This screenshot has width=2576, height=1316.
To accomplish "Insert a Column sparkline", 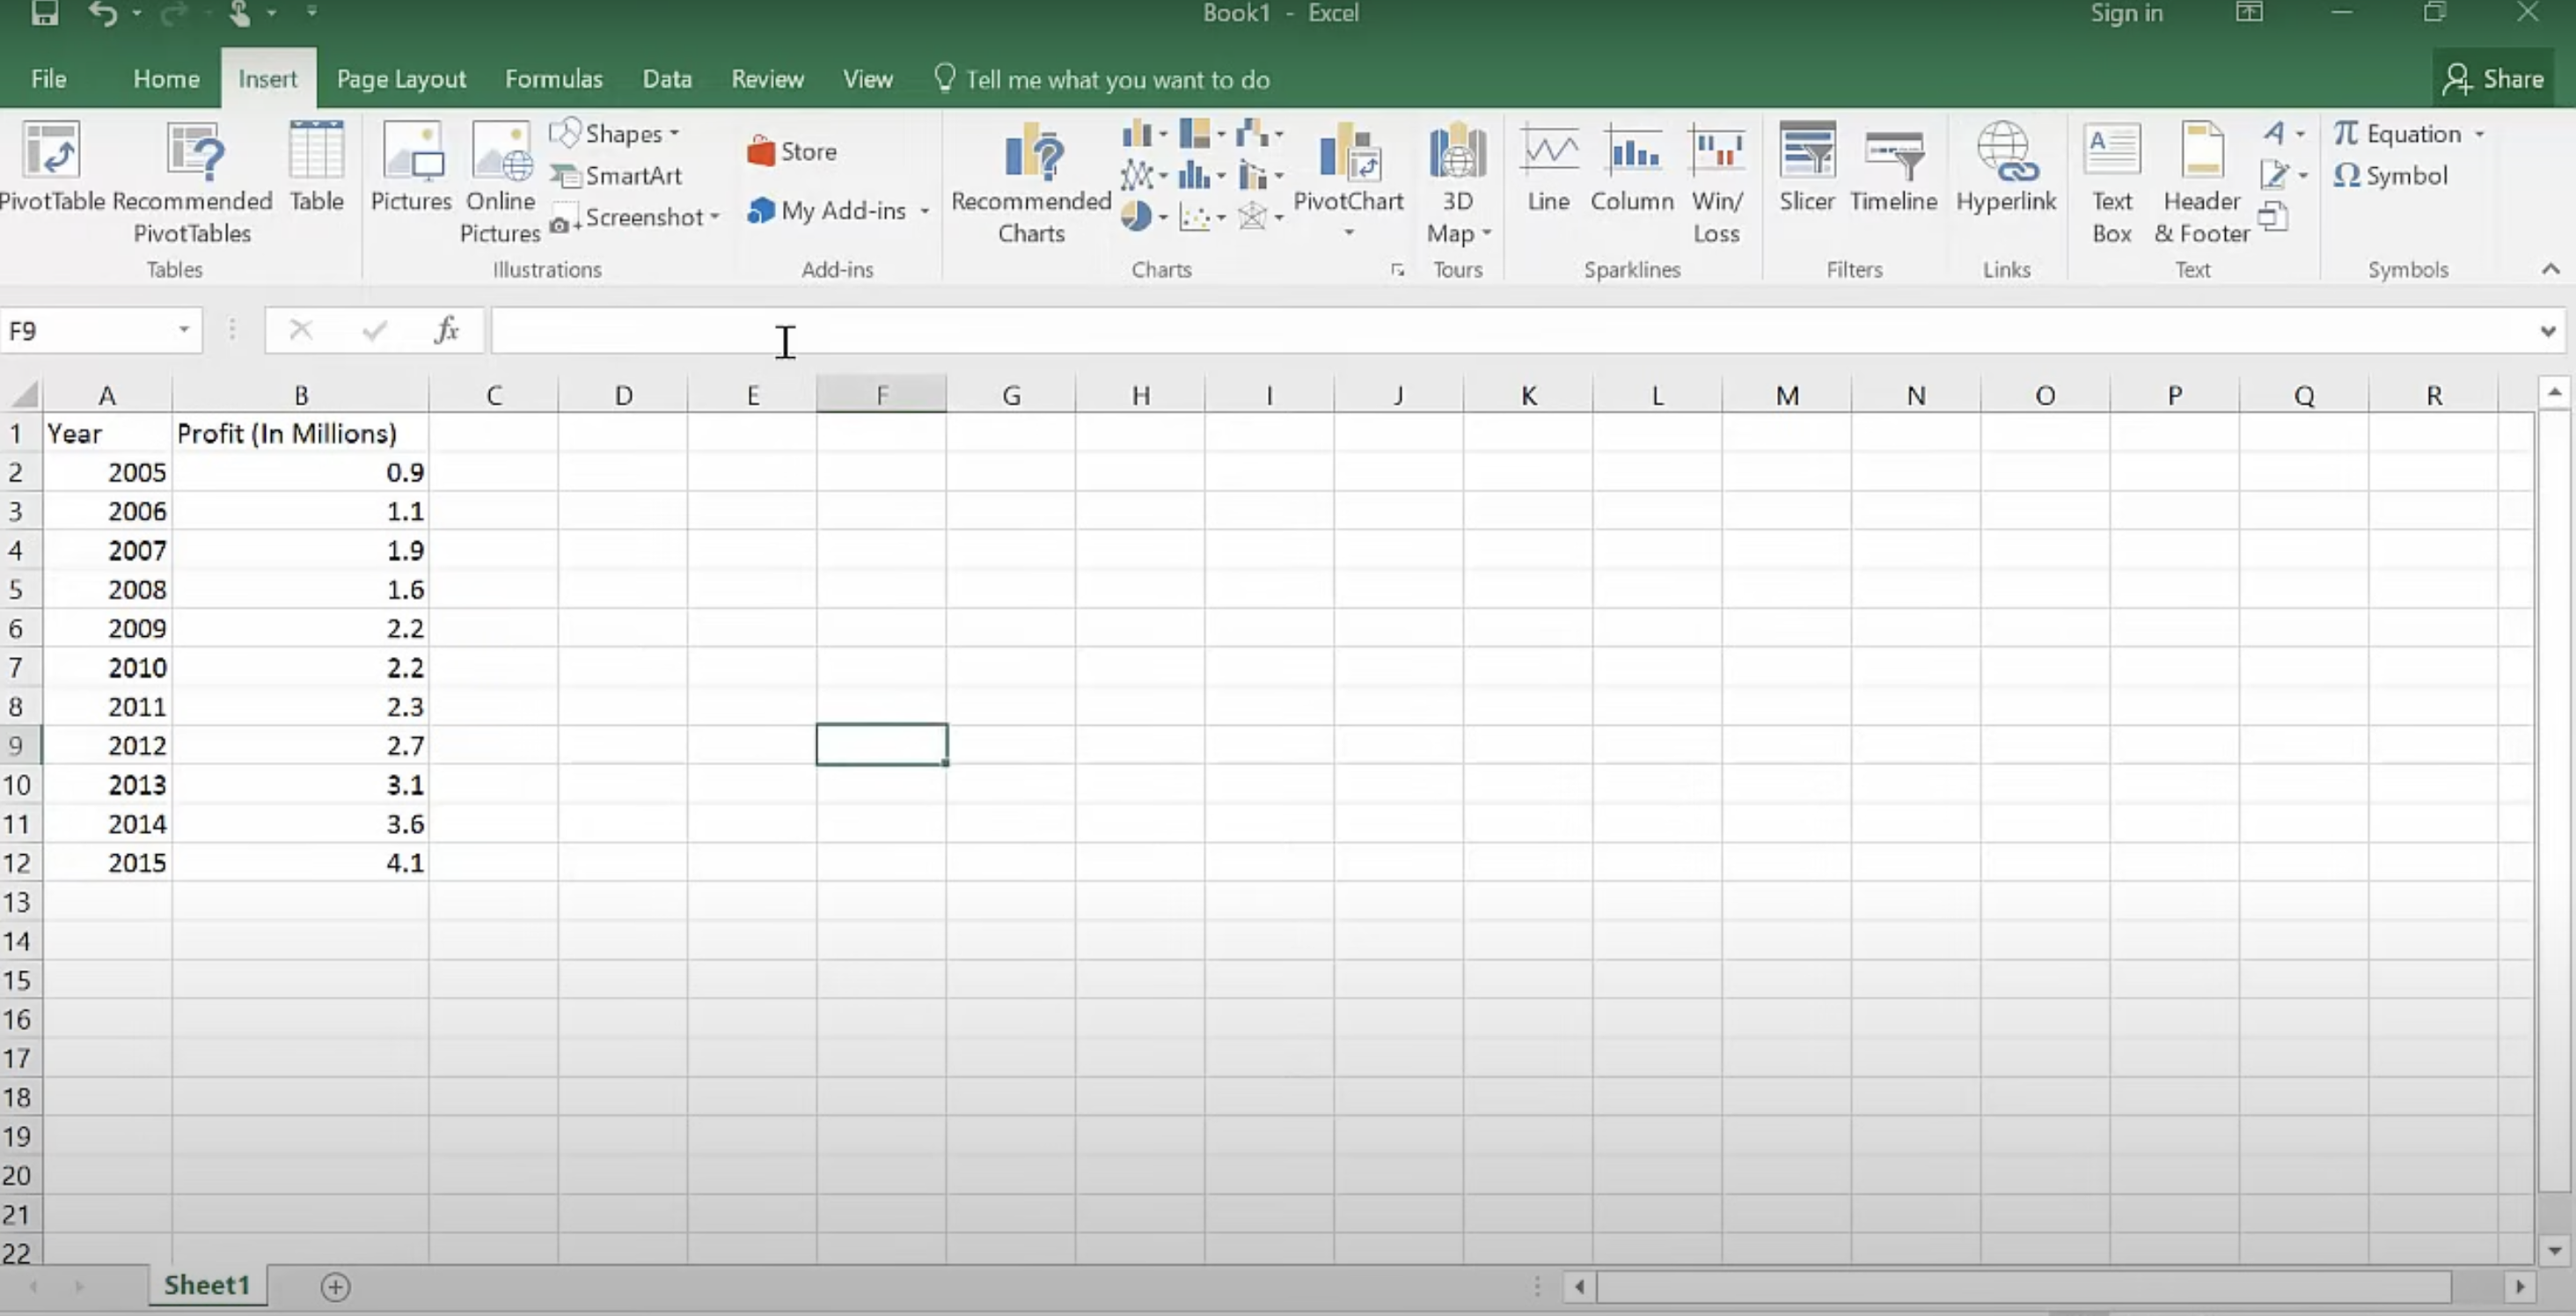I will point(1632,168).
